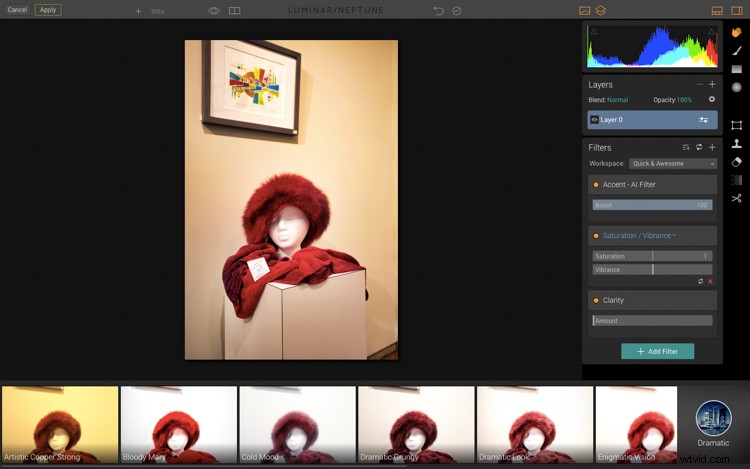Select the scissors Crop tool

click(x=737, y=198)
